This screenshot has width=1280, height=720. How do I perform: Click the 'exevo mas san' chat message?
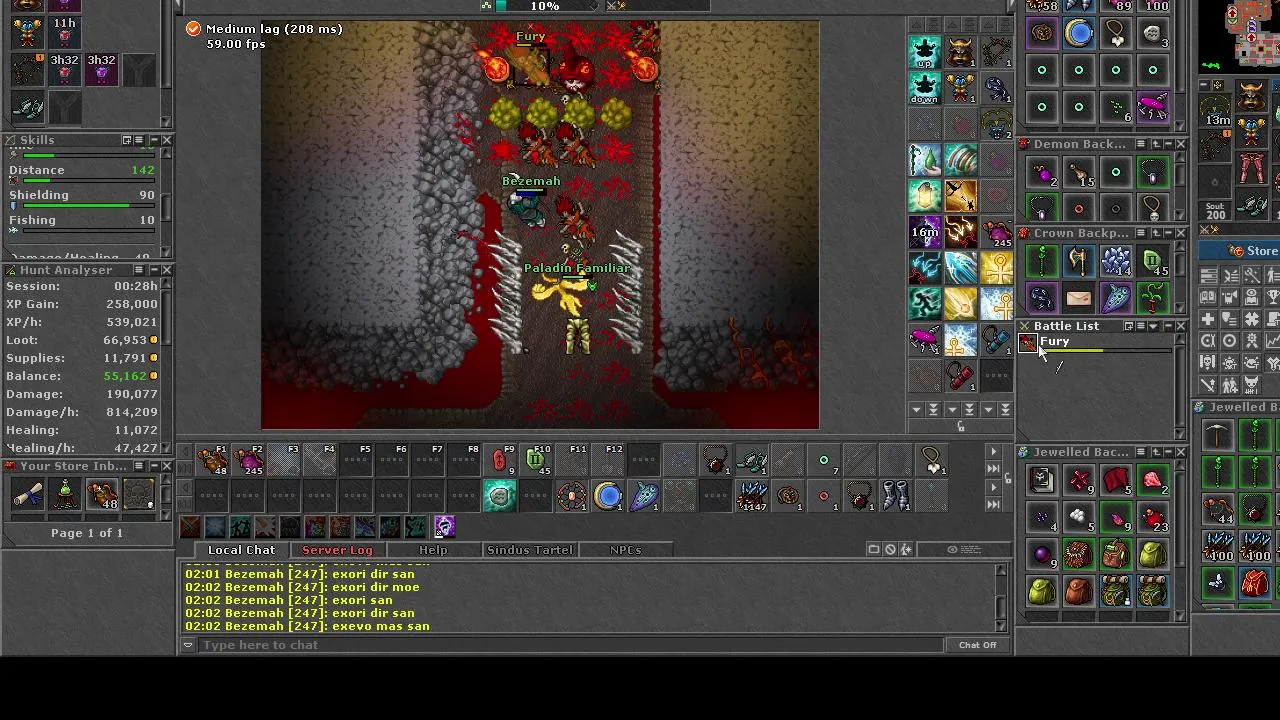tap(307, 626)
